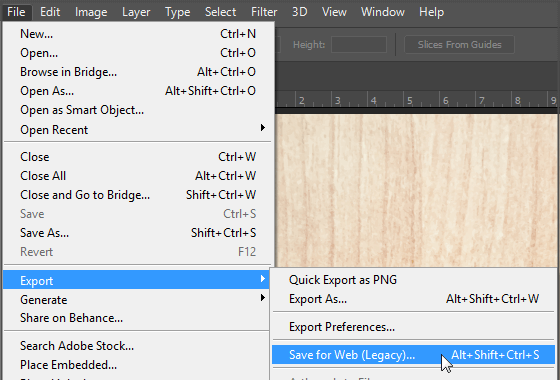560x380 pixels.
Task: Choose Export As... in submenu
Action: [414, 299]
